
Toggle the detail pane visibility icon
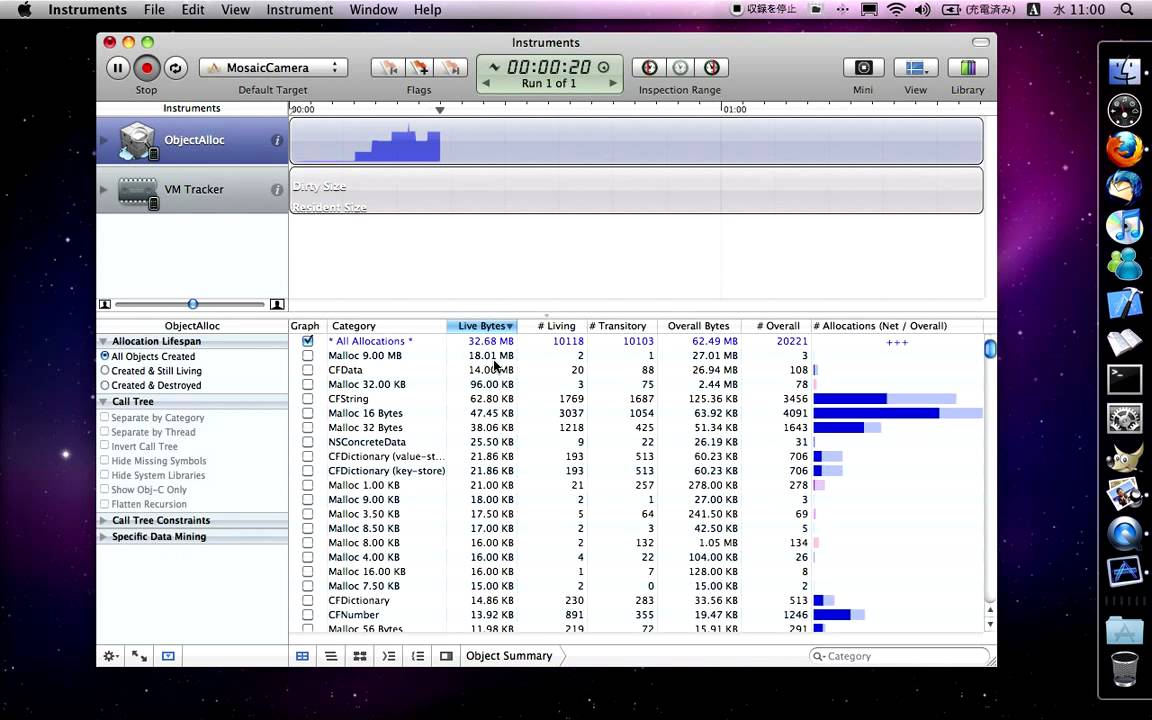(168, 656)
